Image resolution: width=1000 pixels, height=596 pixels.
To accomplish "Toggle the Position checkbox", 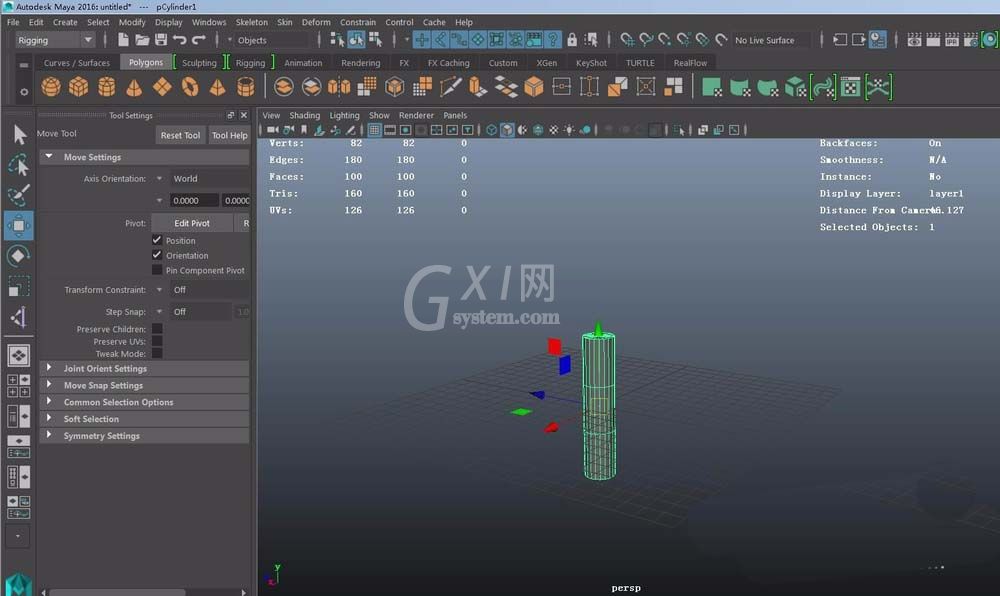I will click(x=157, y=240).
